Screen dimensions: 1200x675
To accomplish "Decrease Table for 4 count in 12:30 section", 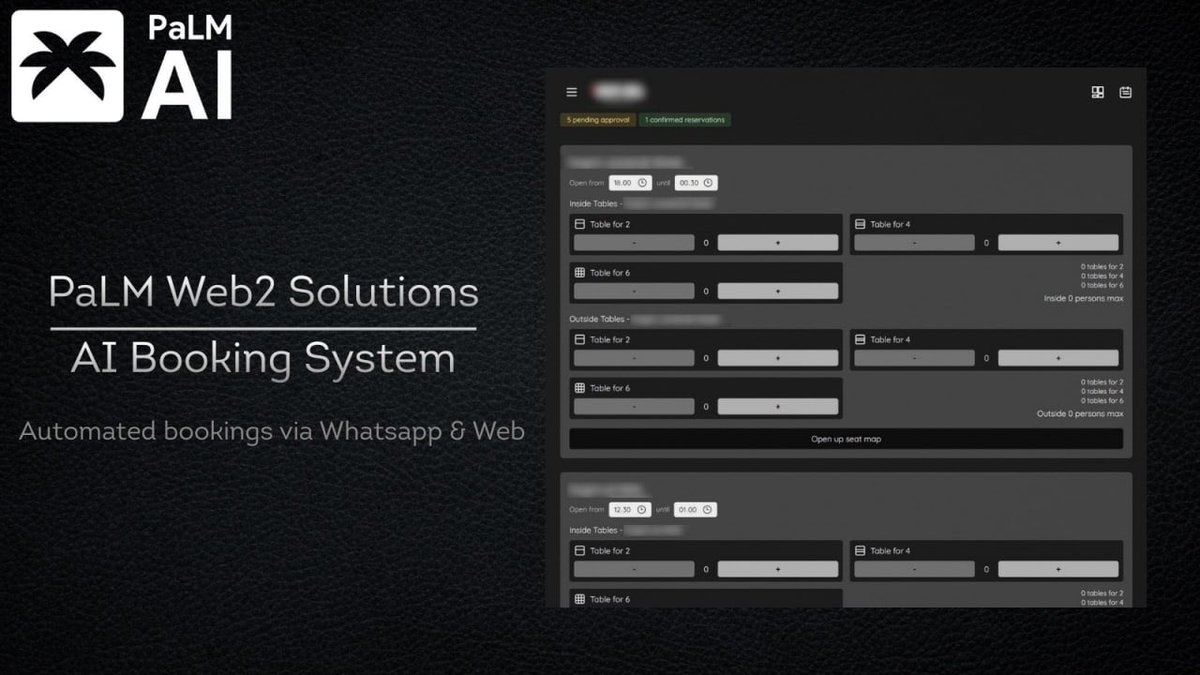I will click(x=914, y=569).
